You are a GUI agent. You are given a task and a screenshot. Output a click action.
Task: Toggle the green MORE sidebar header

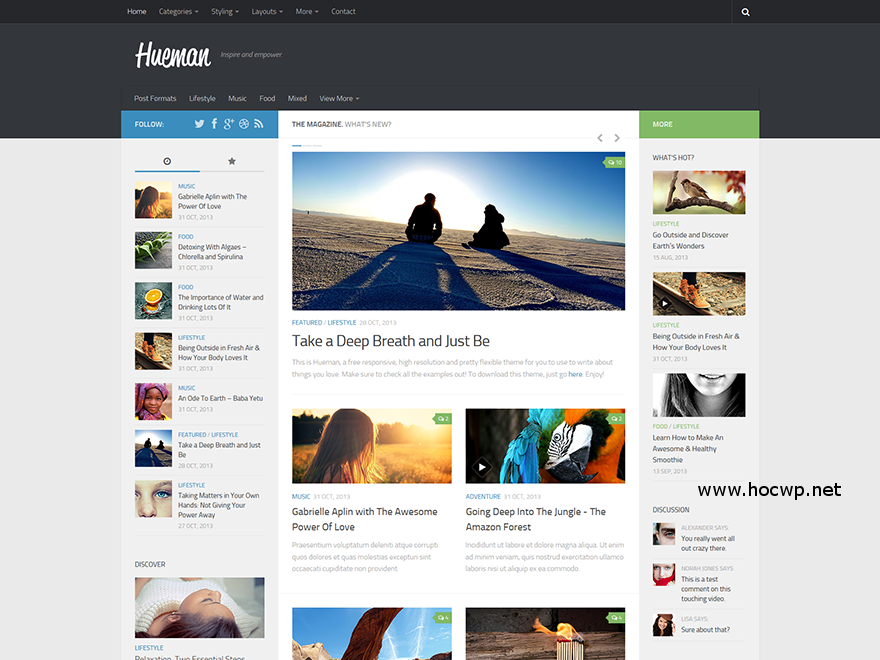(699, 124)
